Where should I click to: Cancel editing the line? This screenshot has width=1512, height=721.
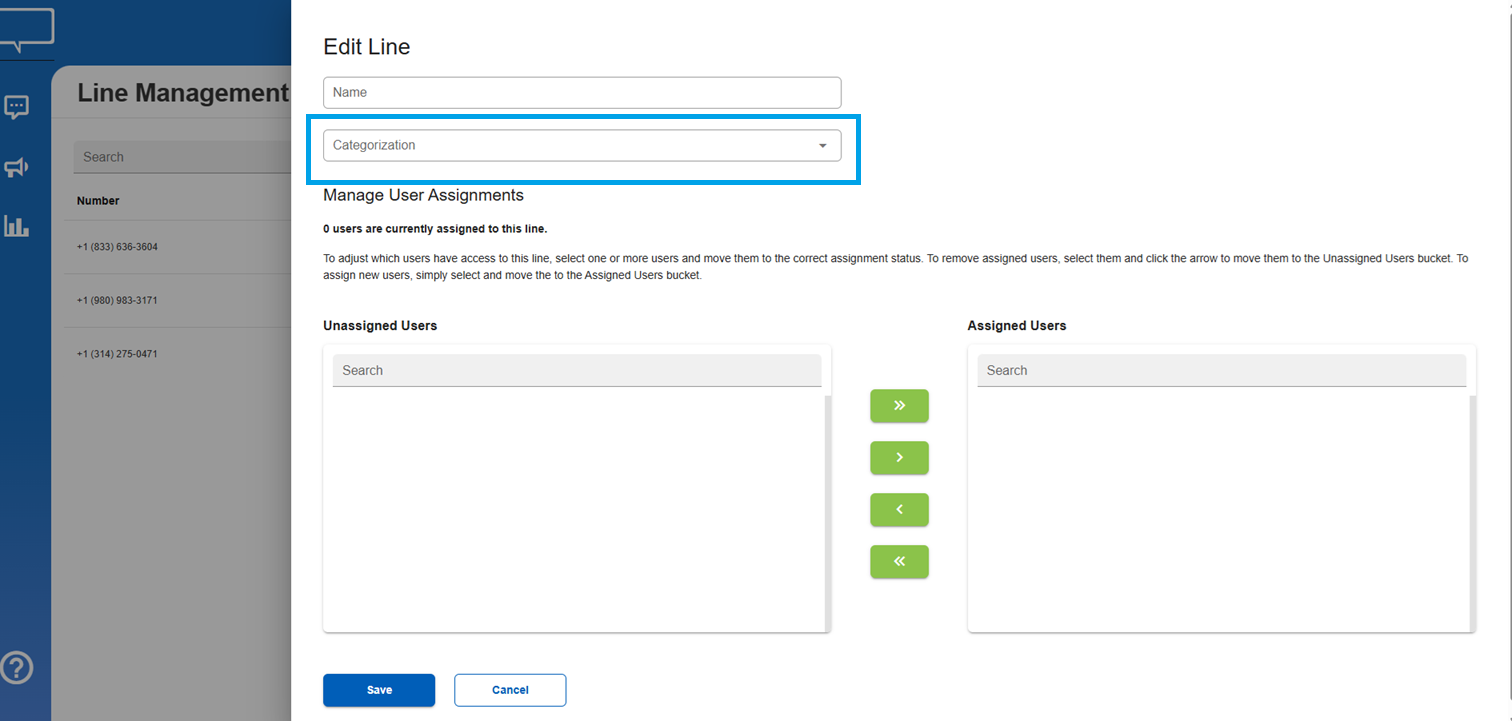tap(510, 690)
